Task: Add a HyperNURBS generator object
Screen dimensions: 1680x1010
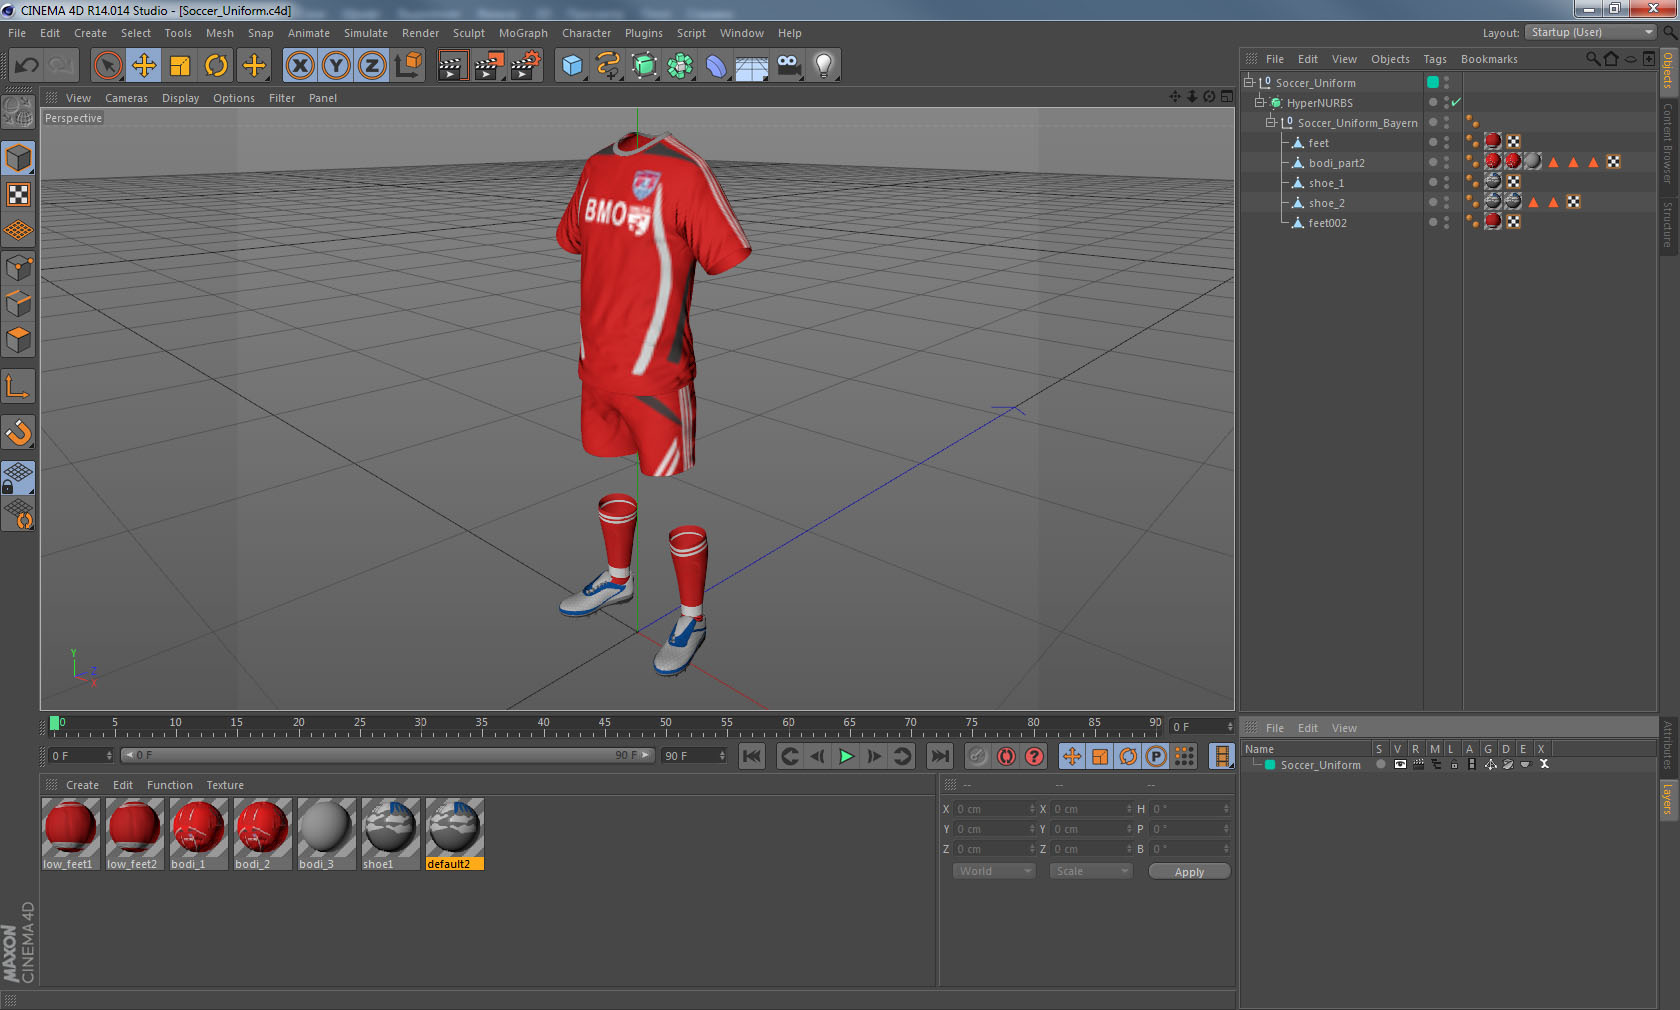Action: tap(645, 66)
